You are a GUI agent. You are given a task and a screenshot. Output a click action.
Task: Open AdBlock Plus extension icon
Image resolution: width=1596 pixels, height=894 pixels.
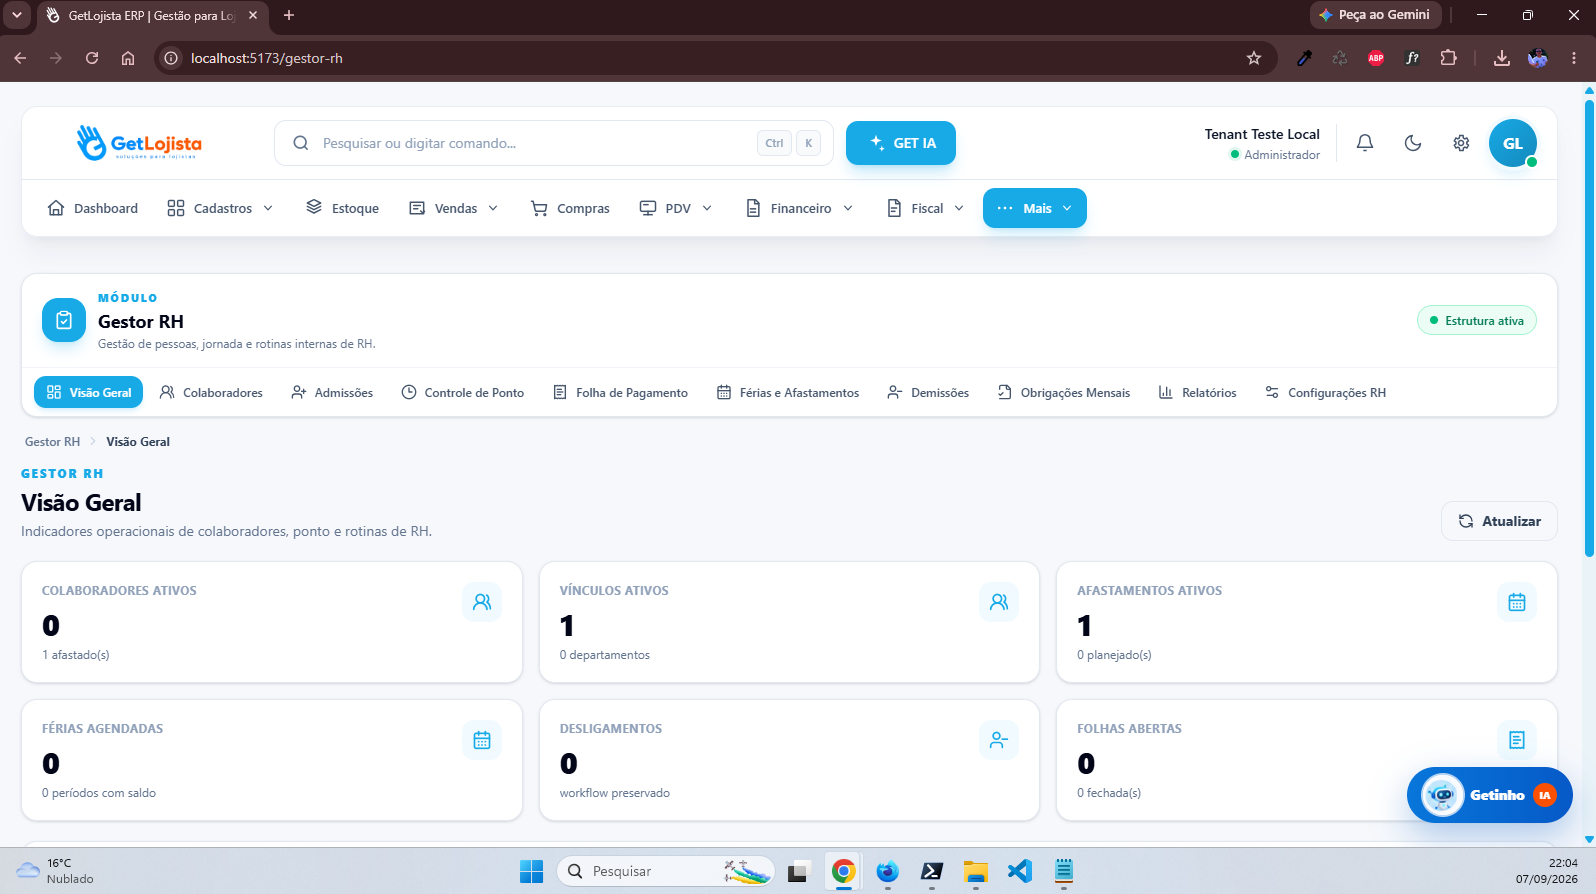tap(1376, 58)
